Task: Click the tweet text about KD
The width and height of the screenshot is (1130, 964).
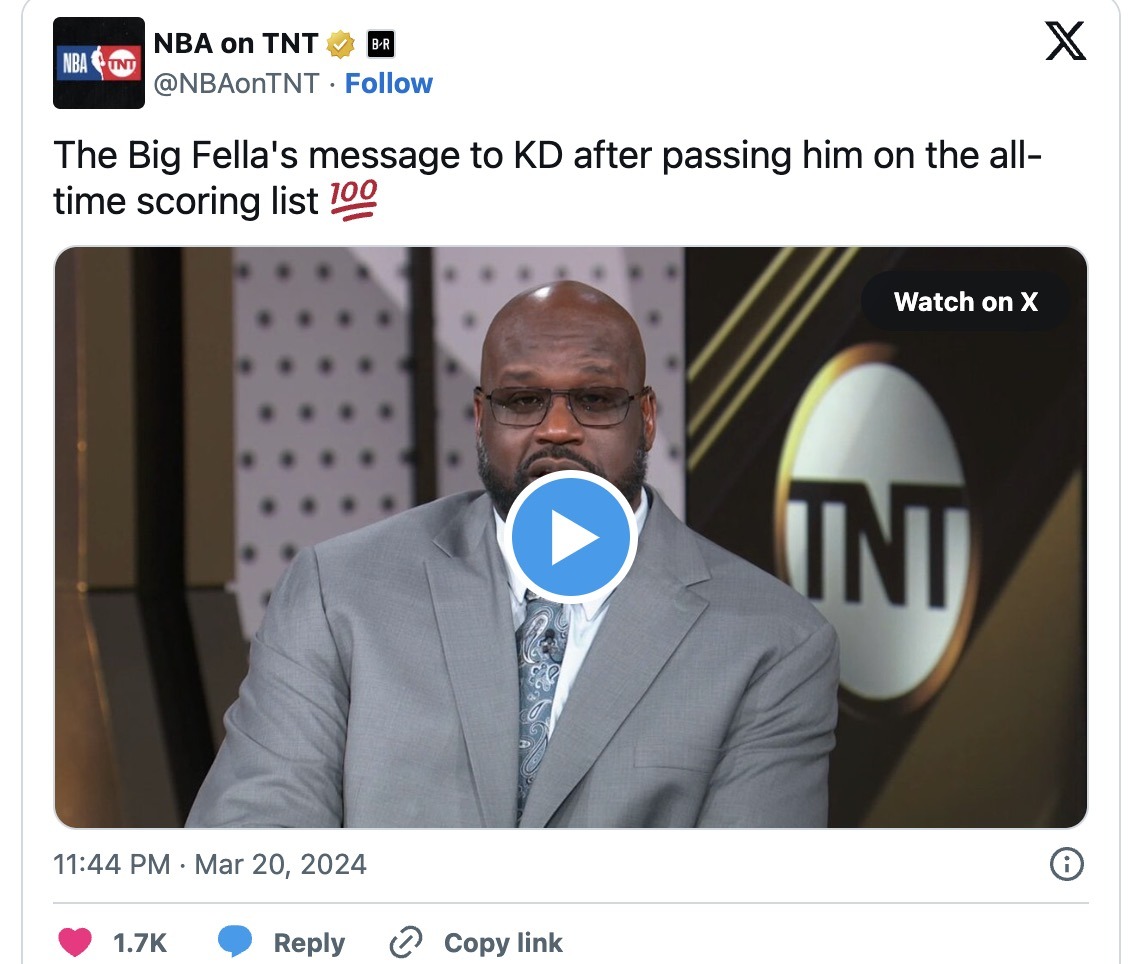Action: [548, 178]
